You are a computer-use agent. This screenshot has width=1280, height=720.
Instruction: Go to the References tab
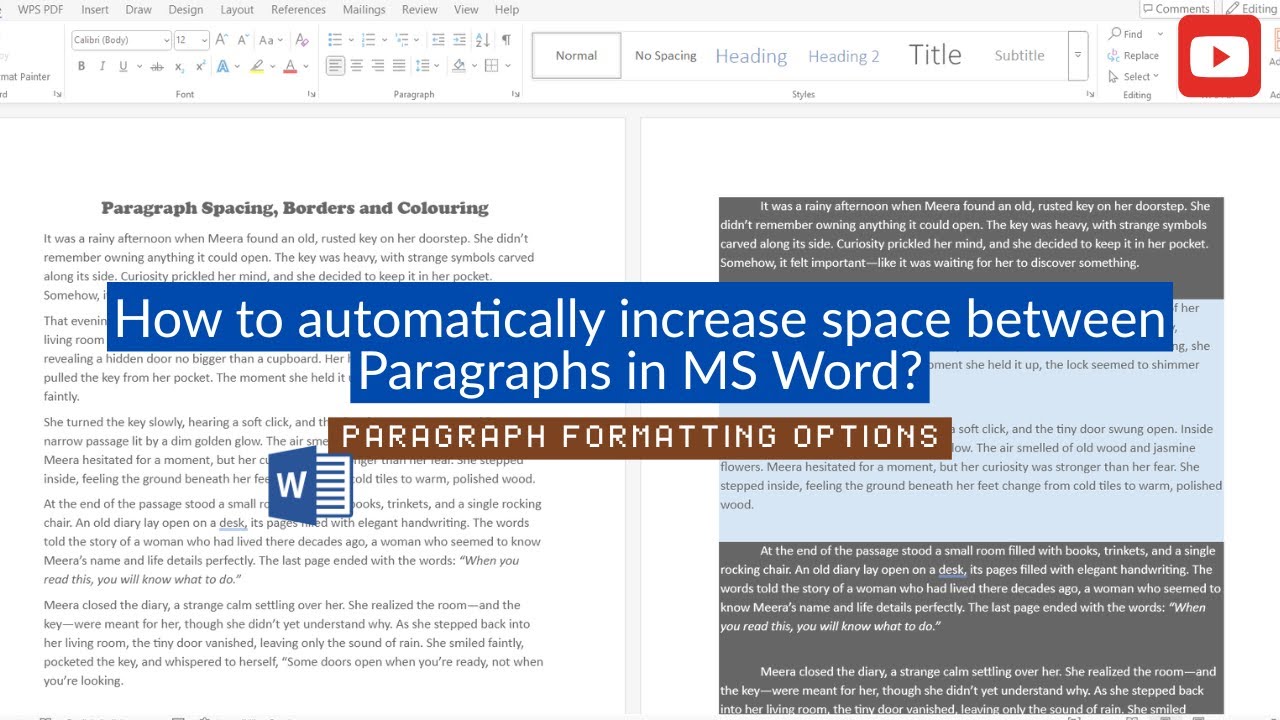coord(298,9)
